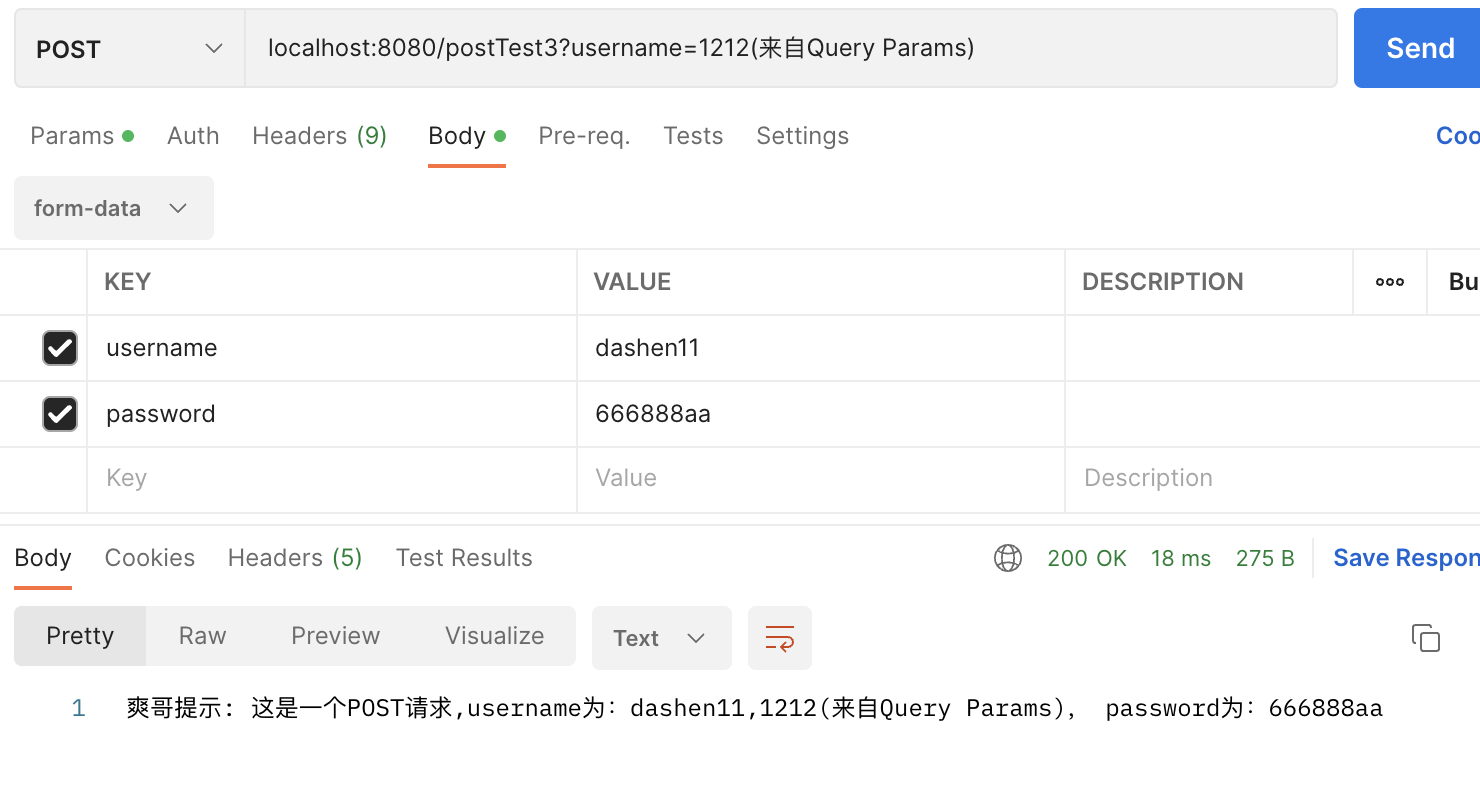1480x788 pixels.
Task: Uncheck the username row checkbox
Action: coord(60,348)
